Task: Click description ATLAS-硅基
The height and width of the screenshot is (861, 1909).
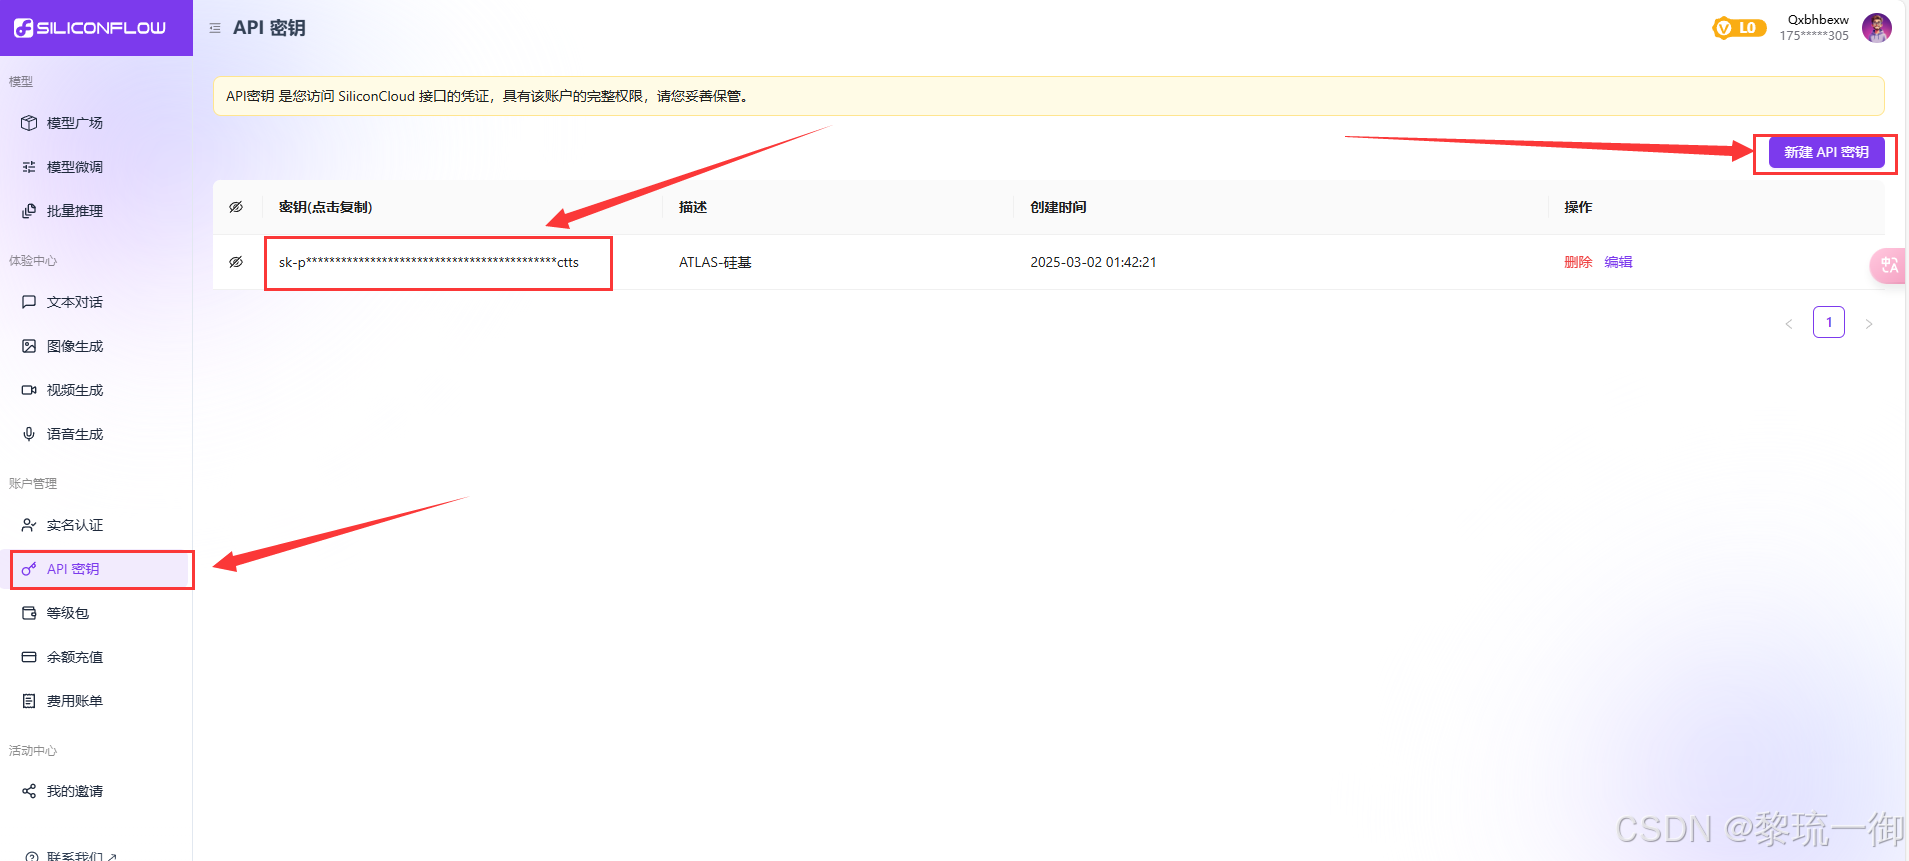Action: pos(715,262)
